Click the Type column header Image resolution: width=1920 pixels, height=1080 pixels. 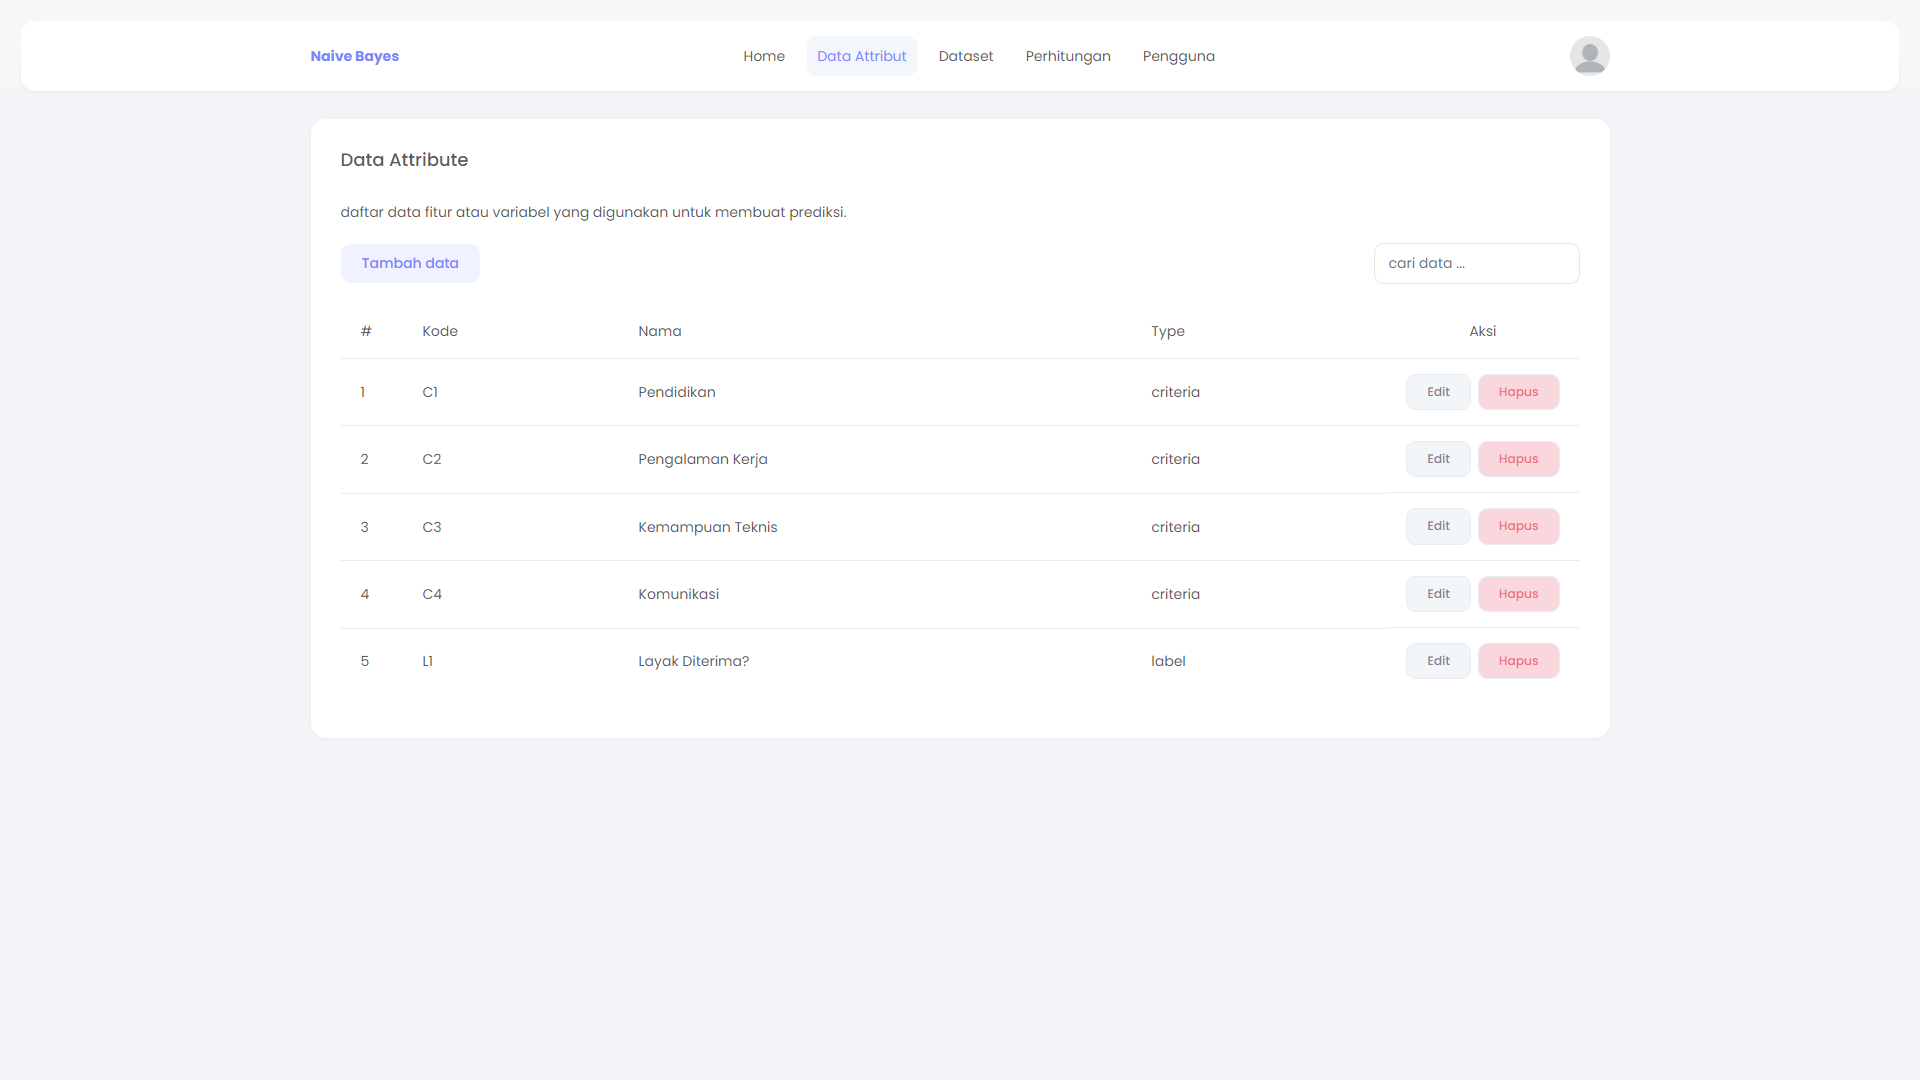[1167, 331]
